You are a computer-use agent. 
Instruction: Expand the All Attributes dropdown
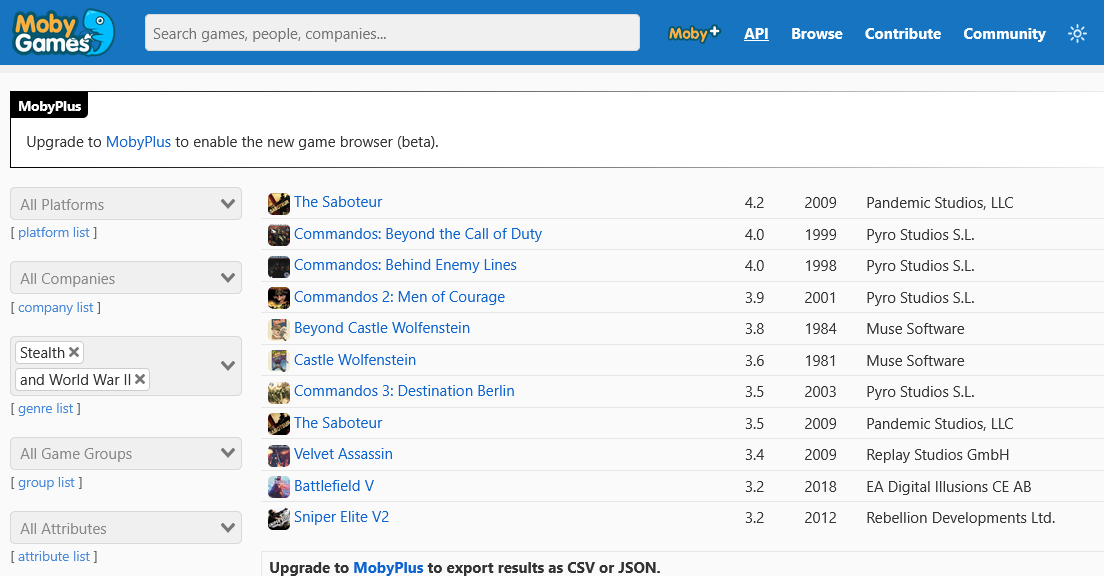126,528
